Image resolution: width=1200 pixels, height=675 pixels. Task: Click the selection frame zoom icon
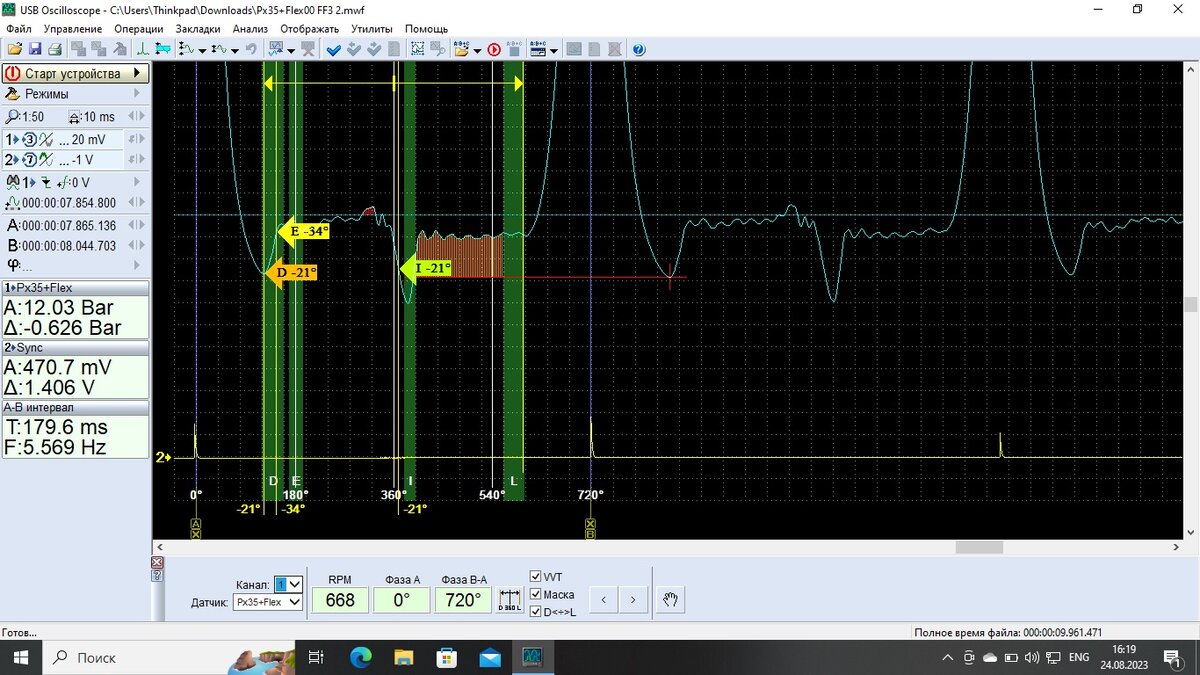point(418,49)
